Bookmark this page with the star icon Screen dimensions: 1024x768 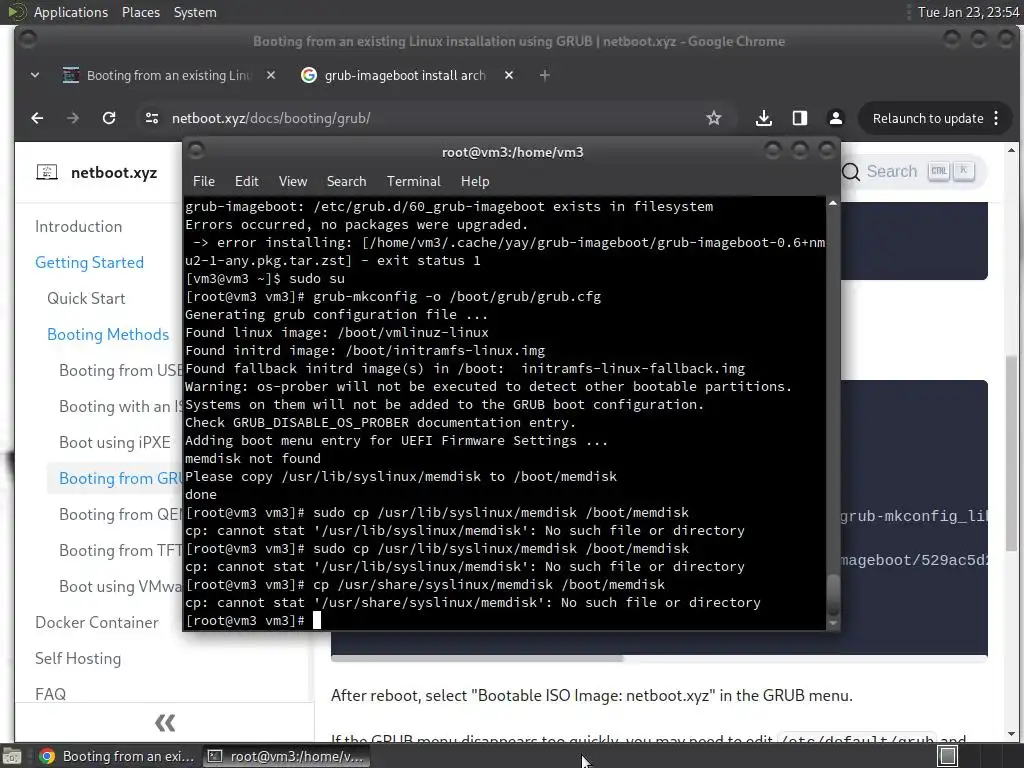click(x=714, y=118)
